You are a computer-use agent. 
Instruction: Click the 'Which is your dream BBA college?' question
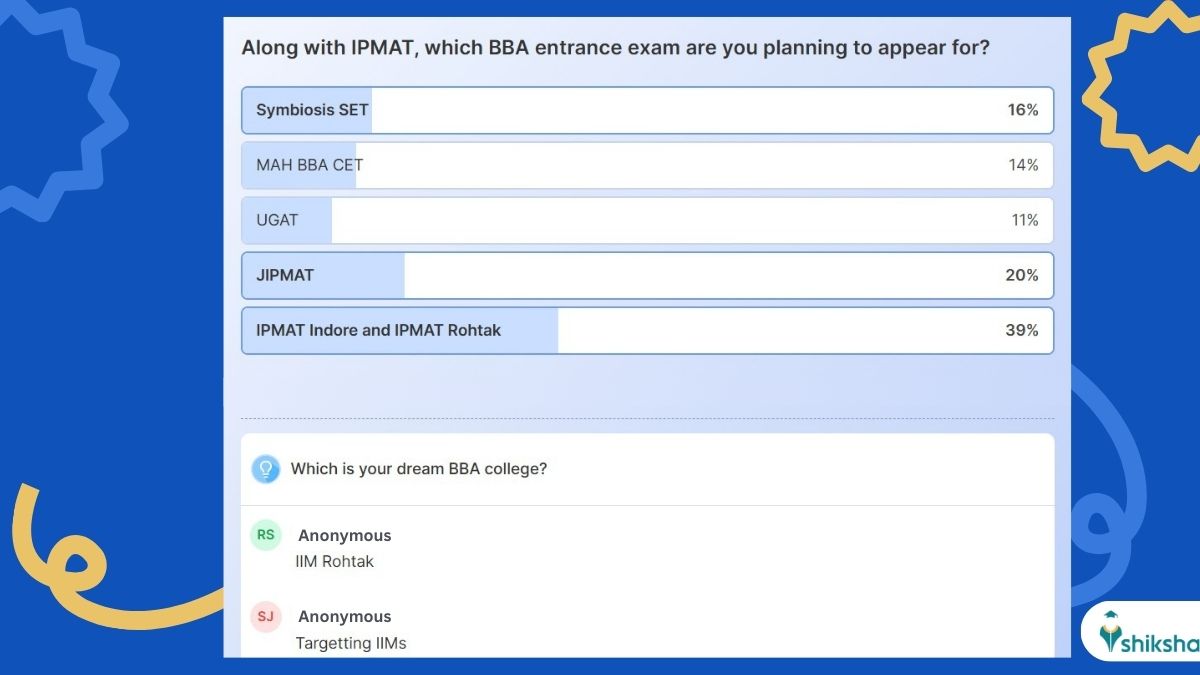(x=419, y=468)
